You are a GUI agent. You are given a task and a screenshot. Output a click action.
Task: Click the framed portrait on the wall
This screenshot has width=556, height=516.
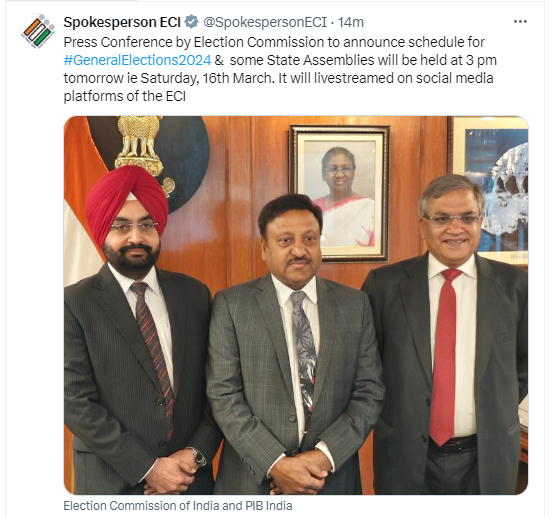[340, 193]
